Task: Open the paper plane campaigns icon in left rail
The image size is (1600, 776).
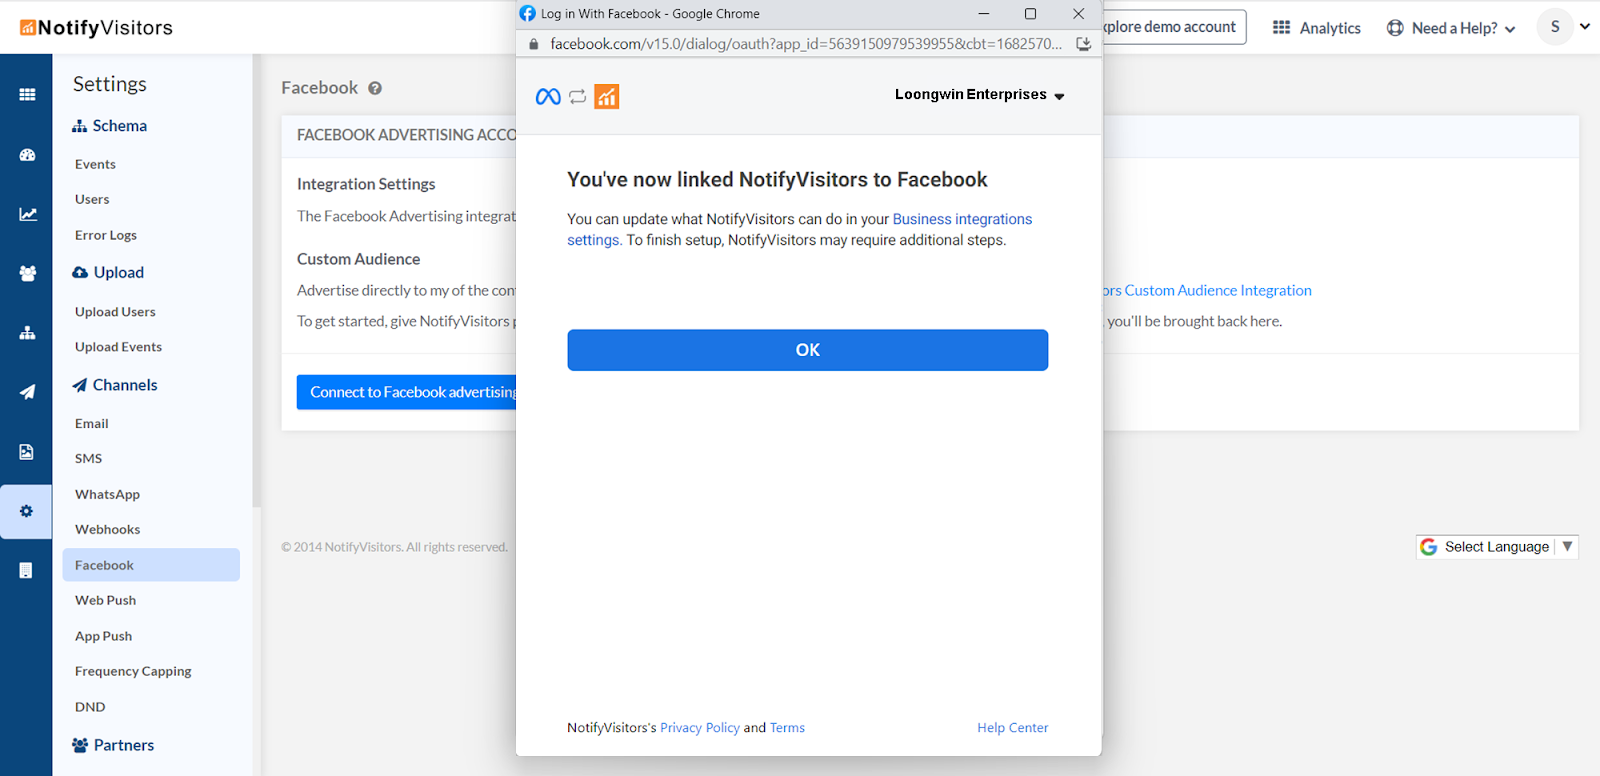Action: (x=27, y=392)
